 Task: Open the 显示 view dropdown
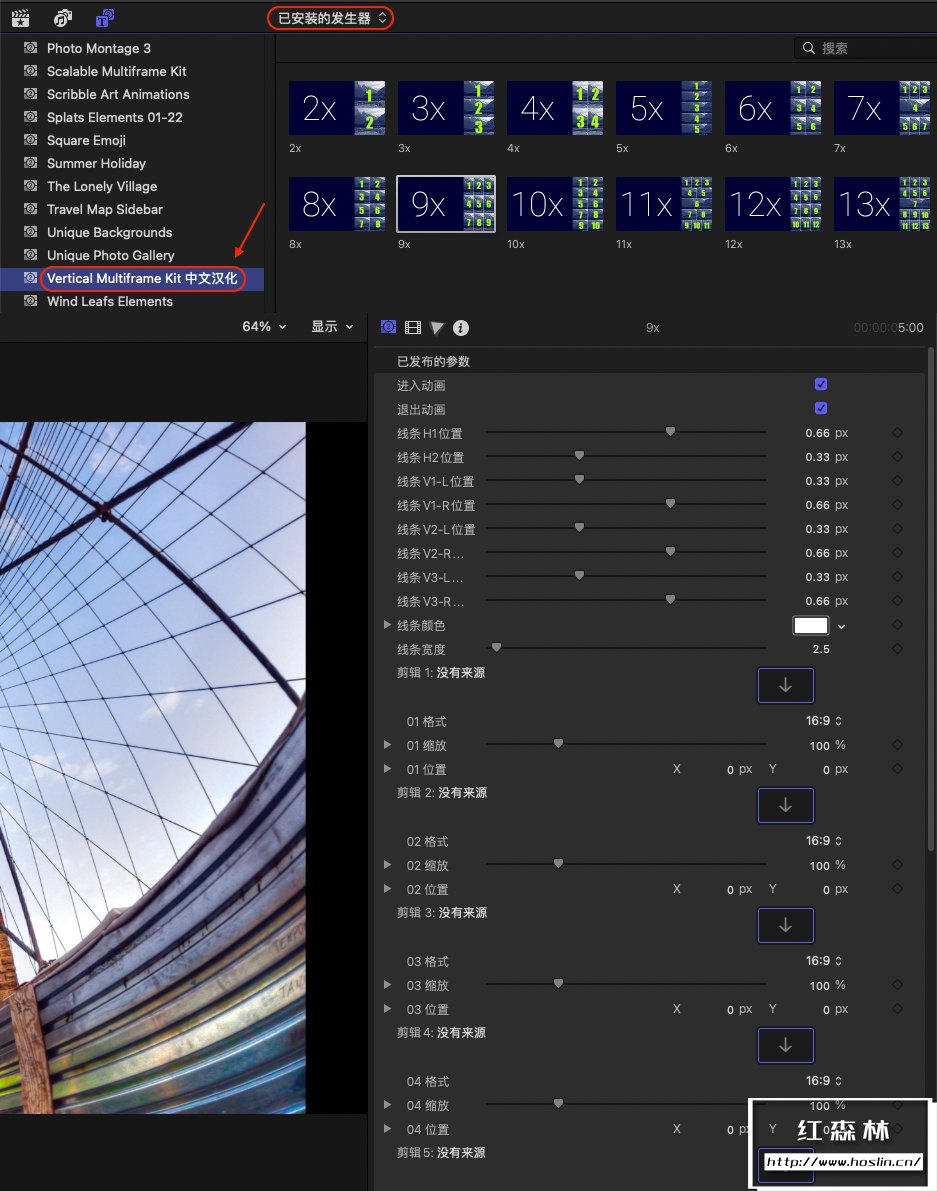[333, 327]
